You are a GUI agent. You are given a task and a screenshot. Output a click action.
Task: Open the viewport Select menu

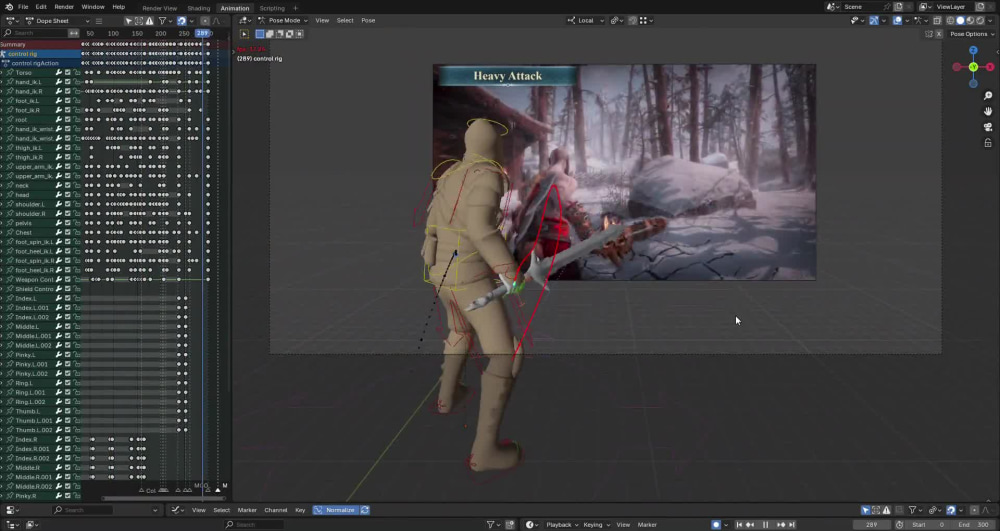[x=345, y=20]
